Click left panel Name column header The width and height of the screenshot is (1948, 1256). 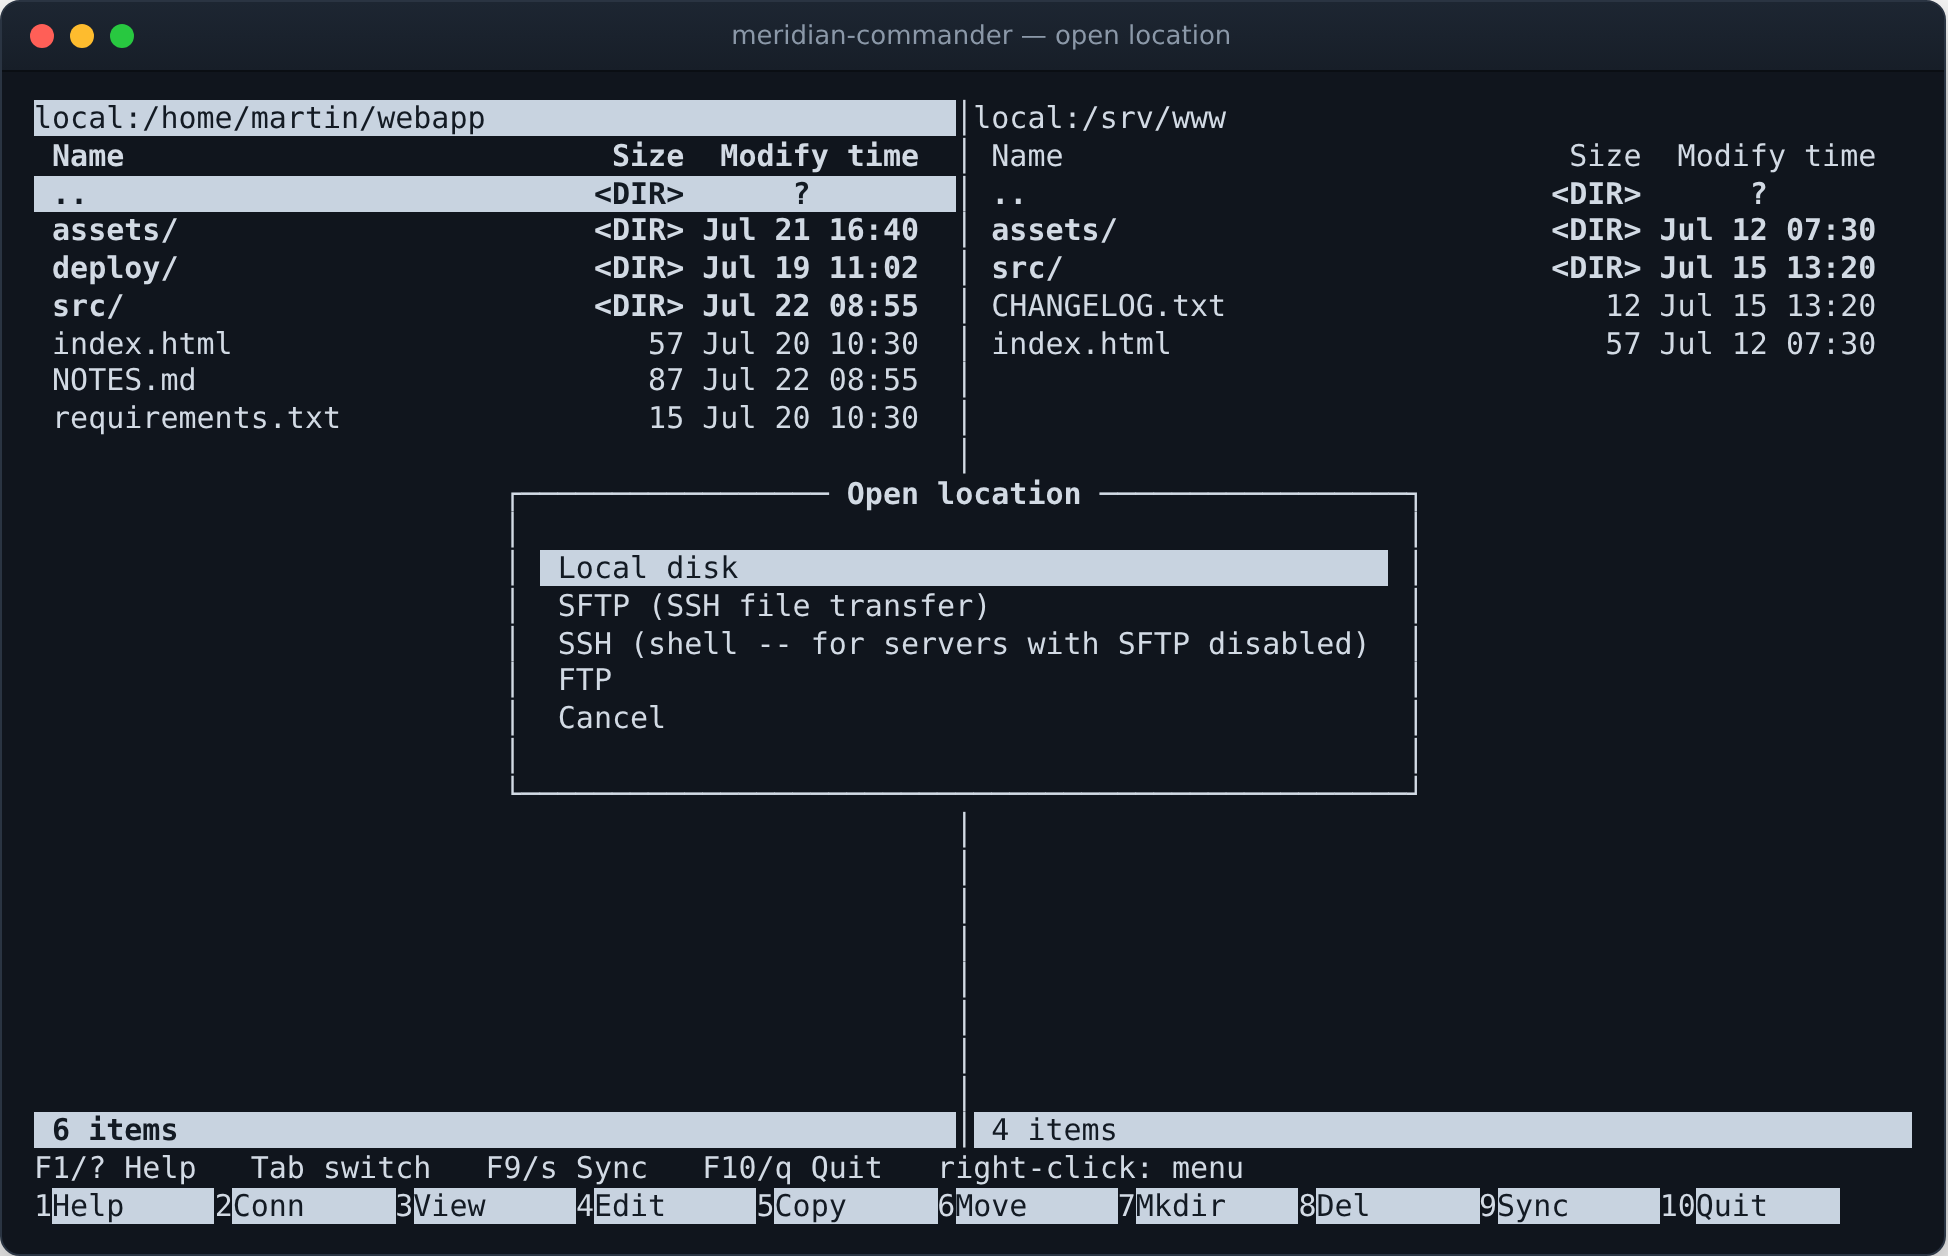[x=88, y=156]
